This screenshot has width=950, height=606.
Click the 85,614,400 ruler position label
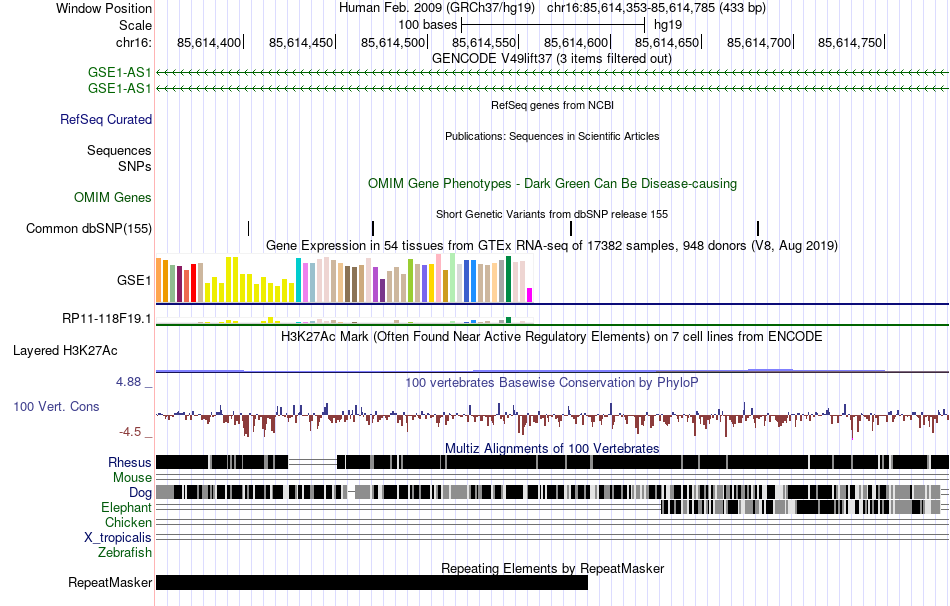click(x=209, y=42)
